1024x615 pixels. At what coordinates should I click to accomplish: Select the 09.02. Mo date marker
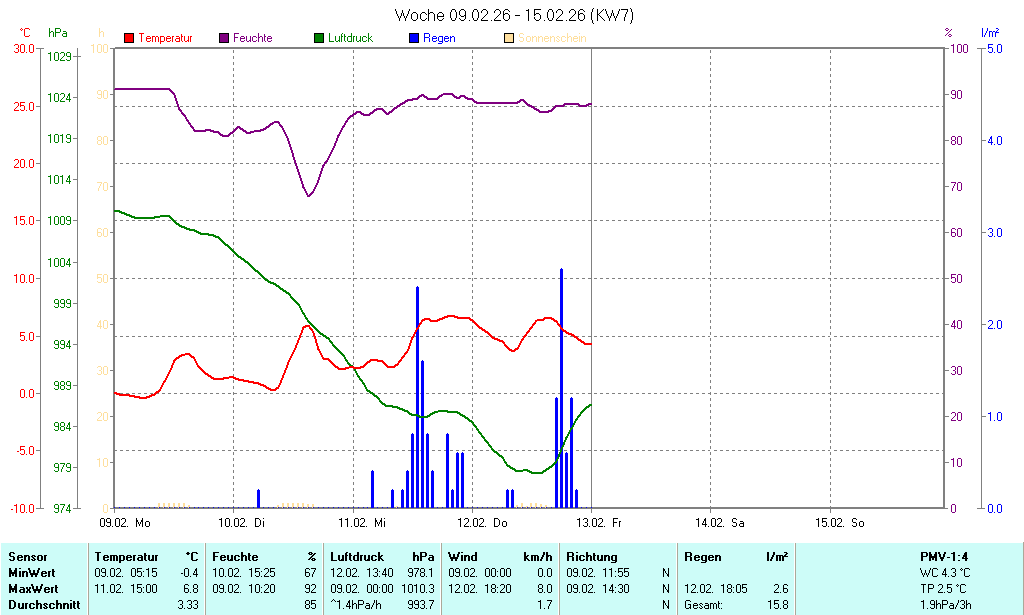(x=125, y=522)
